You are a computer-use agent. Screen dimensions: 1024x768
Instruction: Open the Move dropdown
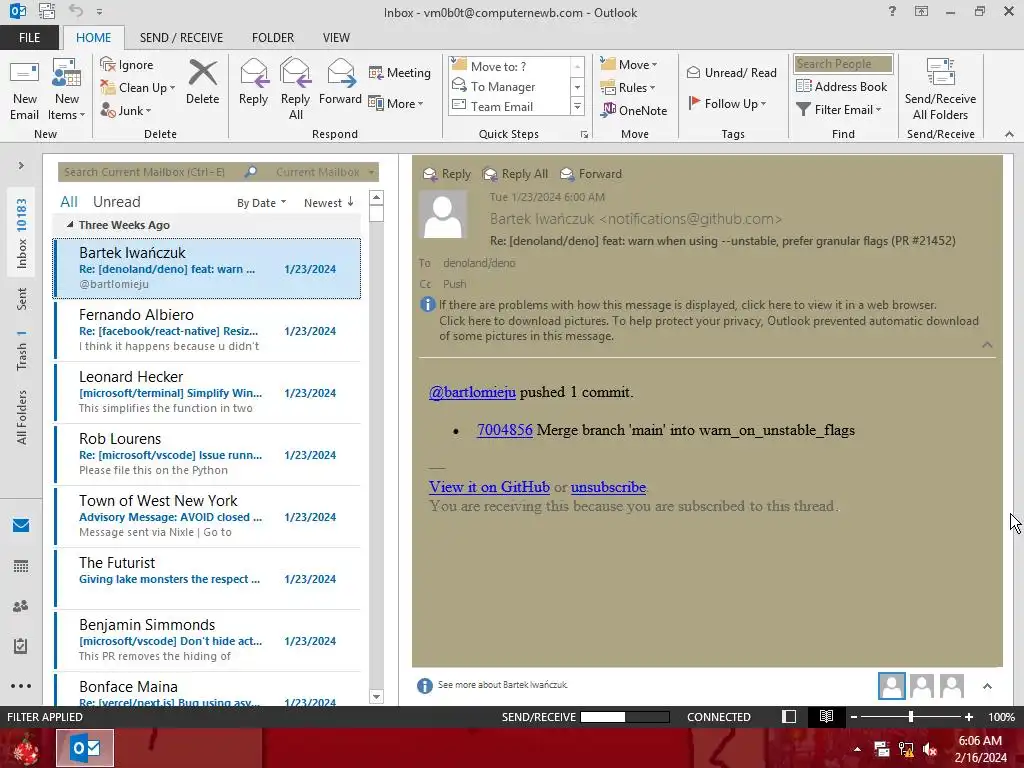629,64
